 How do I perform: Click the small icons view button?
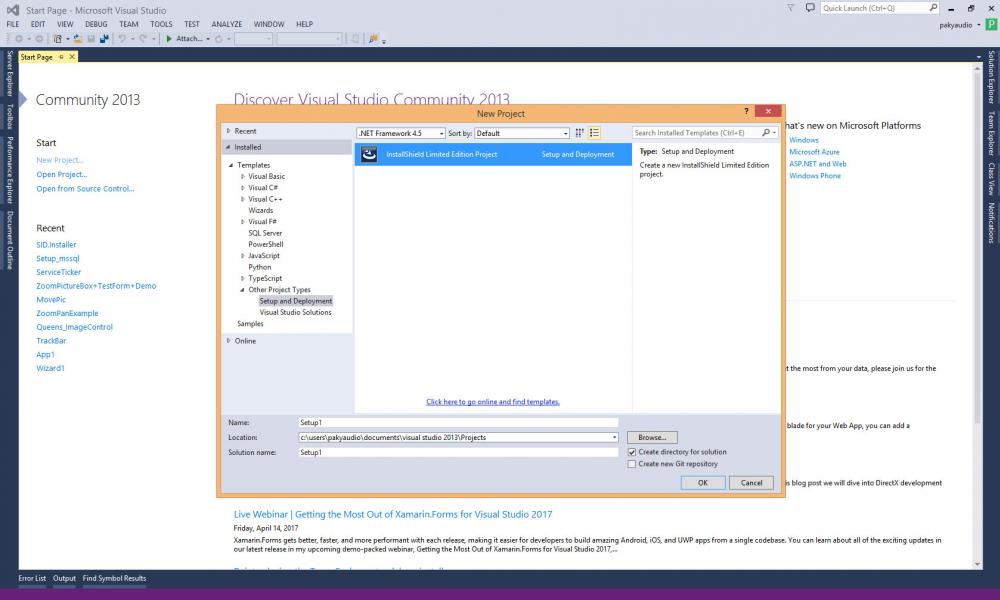[x=580, y=133]
